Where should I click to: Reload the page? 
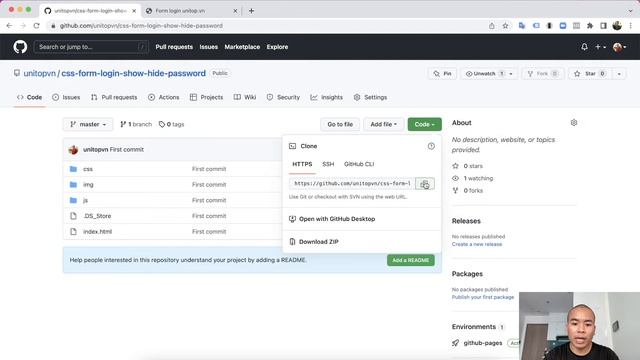36,26
